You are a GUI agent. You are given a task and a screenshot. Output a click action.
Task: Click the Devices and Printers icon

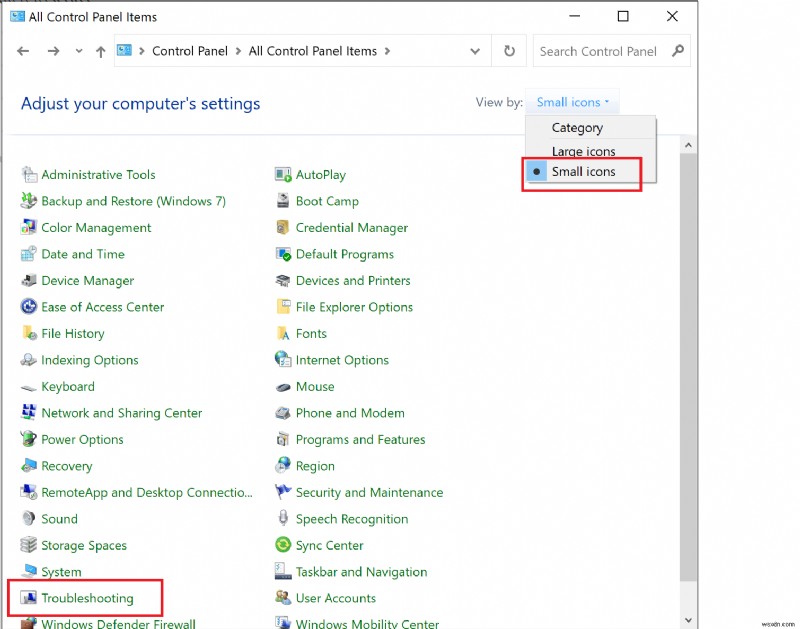coord(283,281)
